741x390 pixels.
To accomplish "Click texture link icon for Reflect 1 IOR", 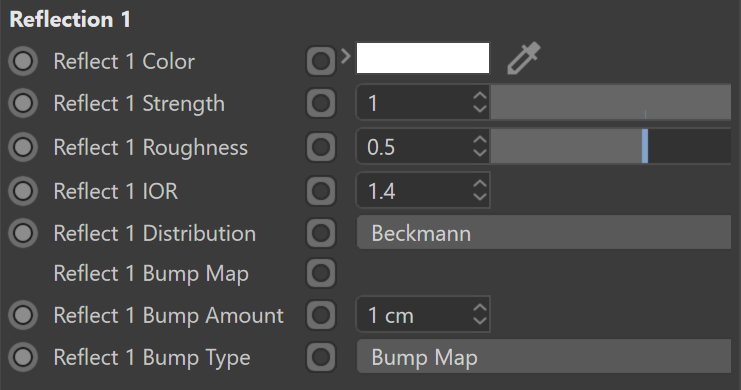I will (x=321, y=191).
